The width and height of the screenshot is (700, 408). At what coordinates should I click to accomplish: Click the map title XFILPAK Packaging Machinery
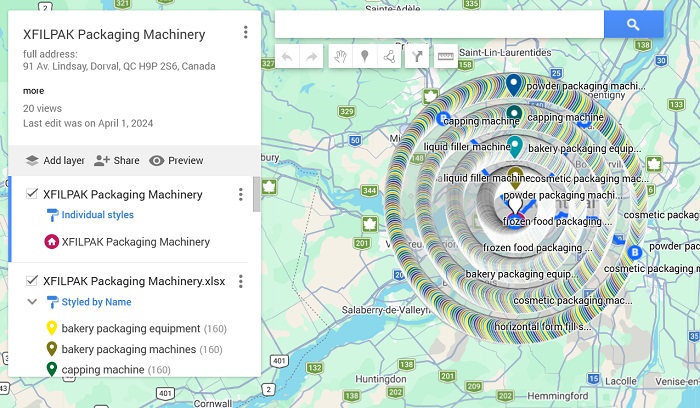click(x=114, y=34)
